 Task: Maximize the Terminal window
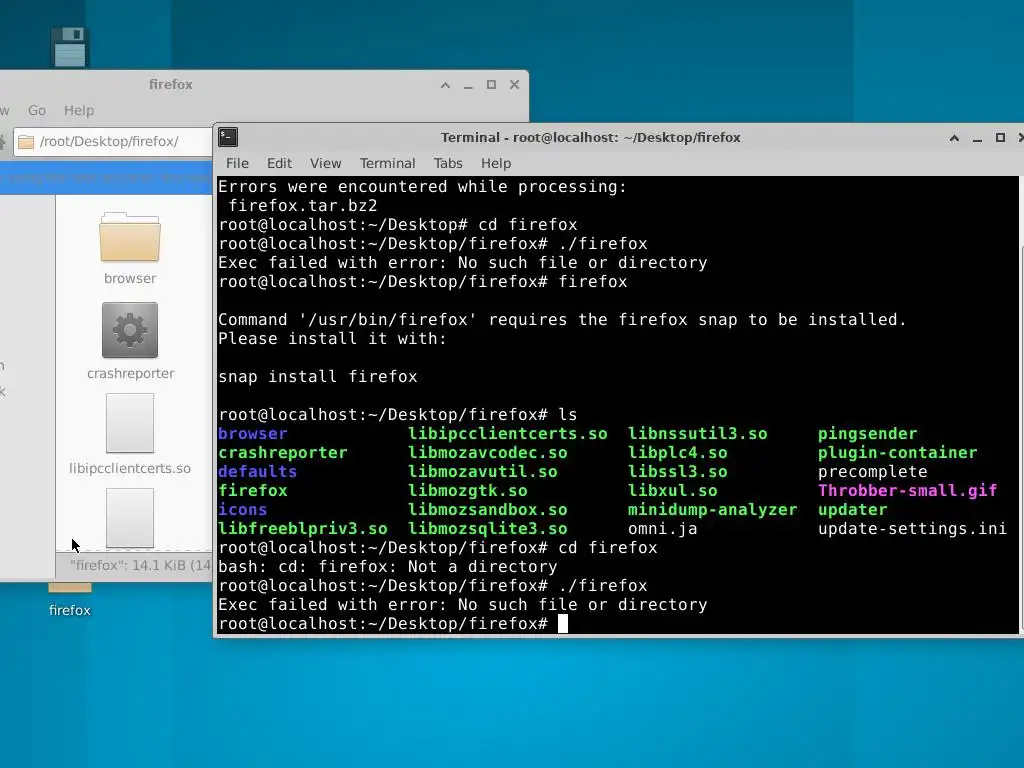tap(1000, 138)
